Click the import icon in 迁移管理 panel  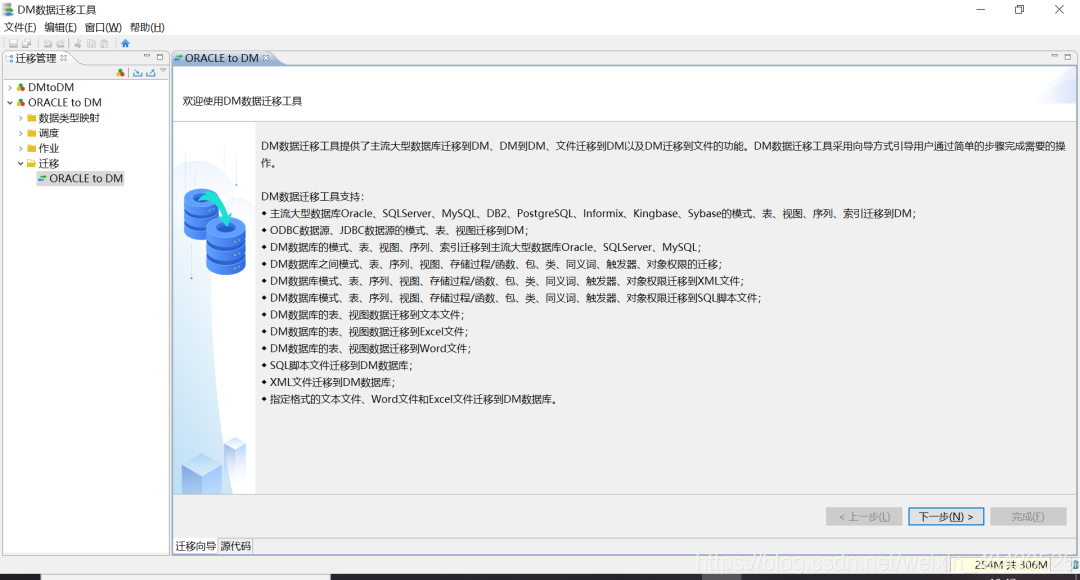point(138,72)
